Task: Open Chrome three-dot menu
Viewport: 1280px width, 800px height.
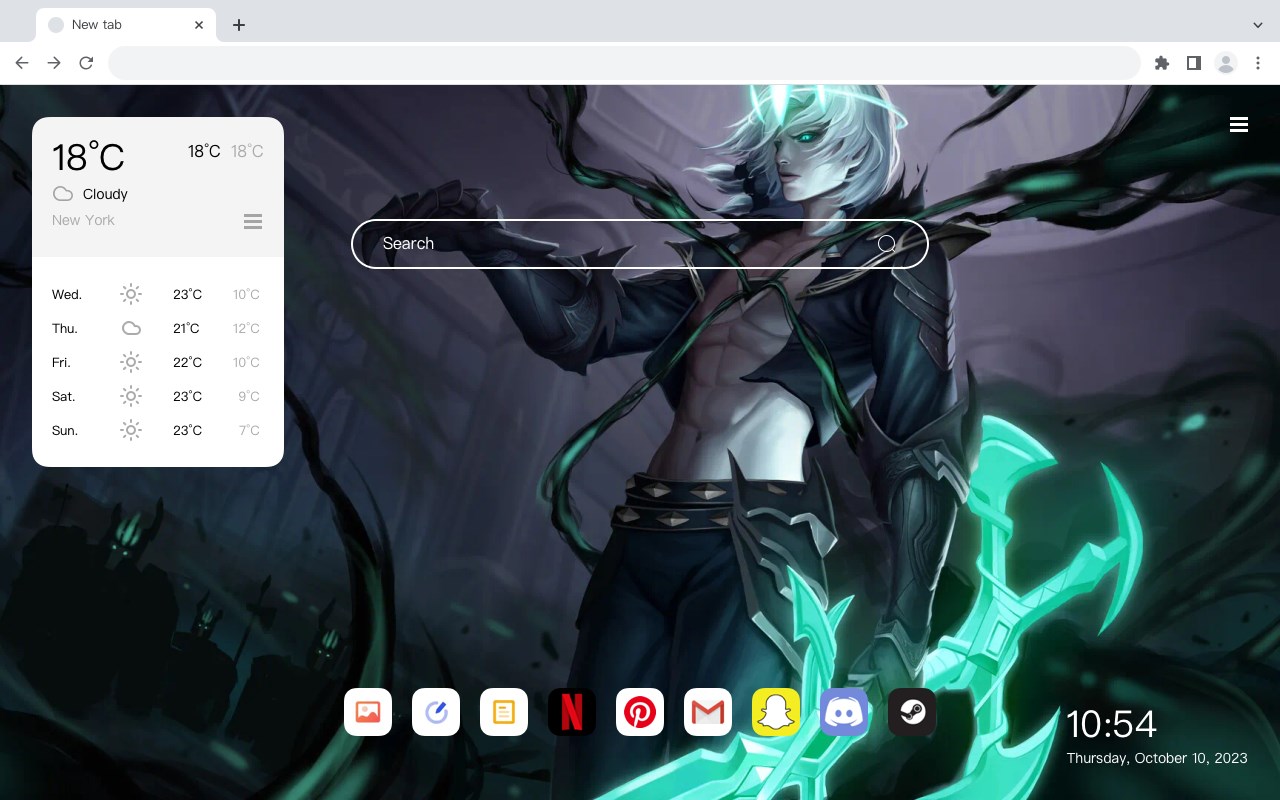Action: coord(1258,63)
